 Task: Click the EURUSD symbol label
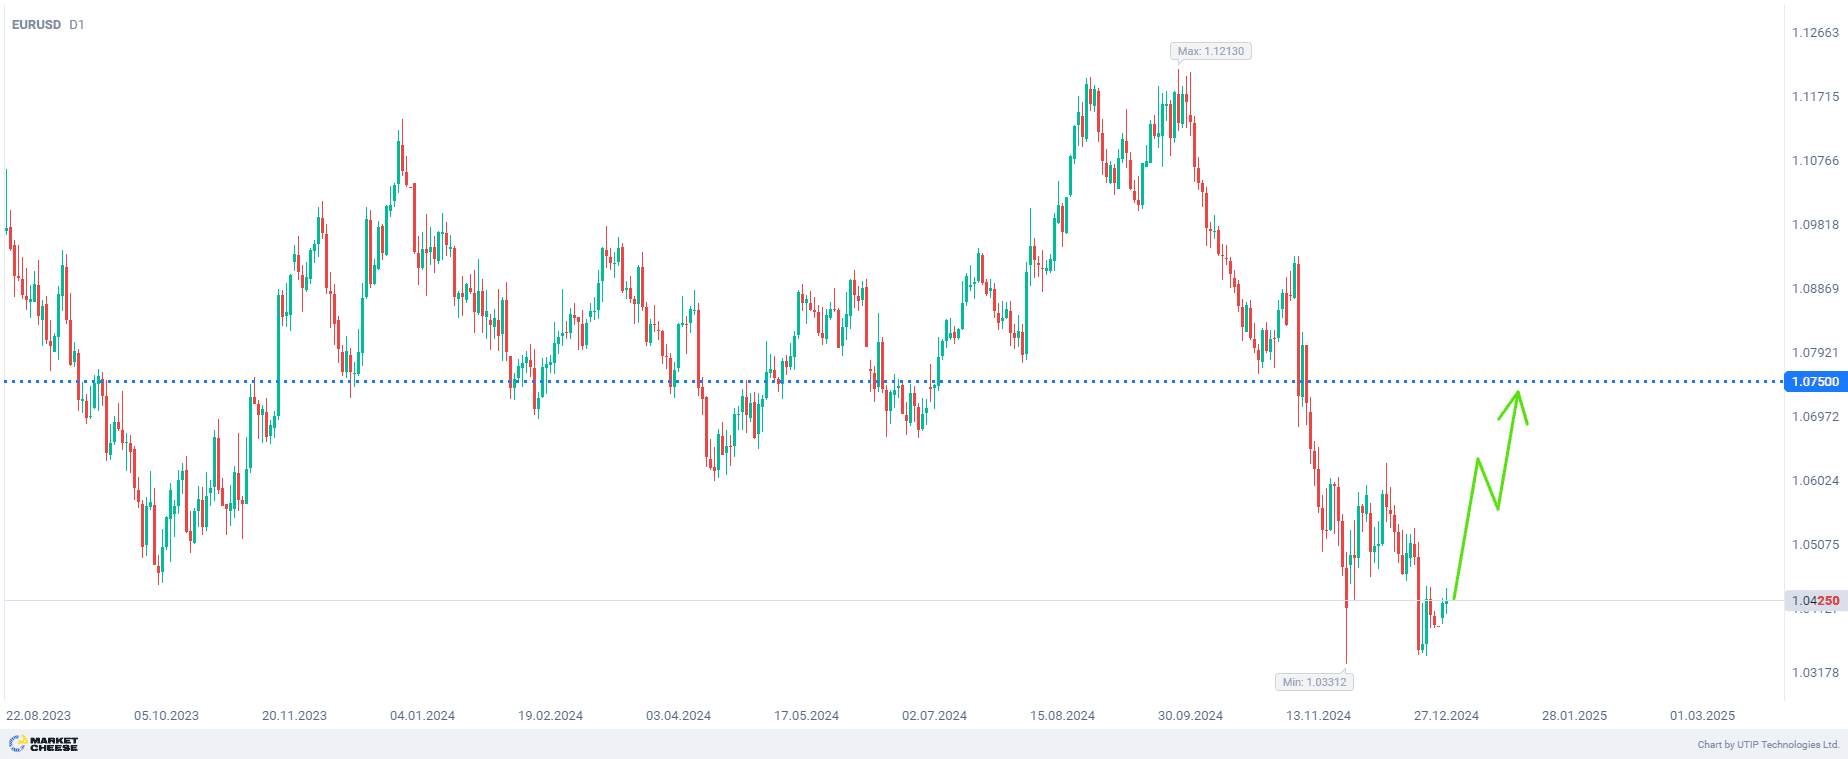point(36,25)
